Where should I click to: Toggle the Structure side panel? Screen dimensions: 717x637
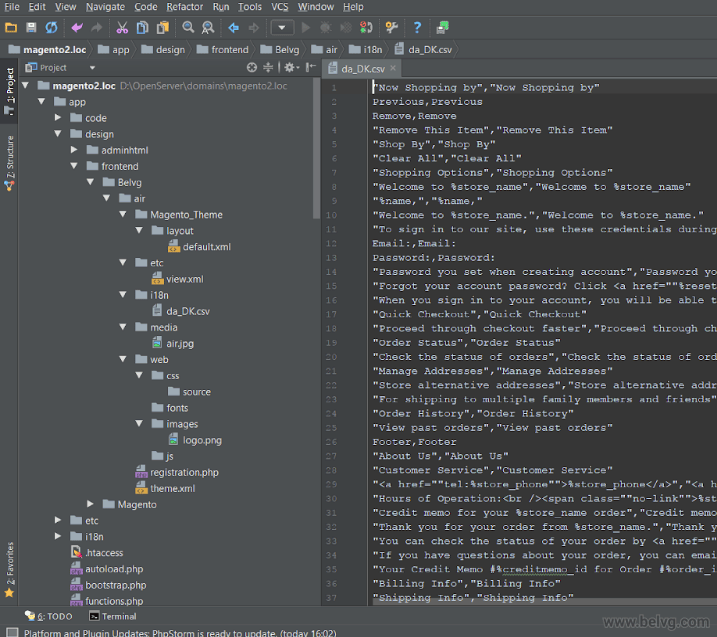[x=9, y=163]
